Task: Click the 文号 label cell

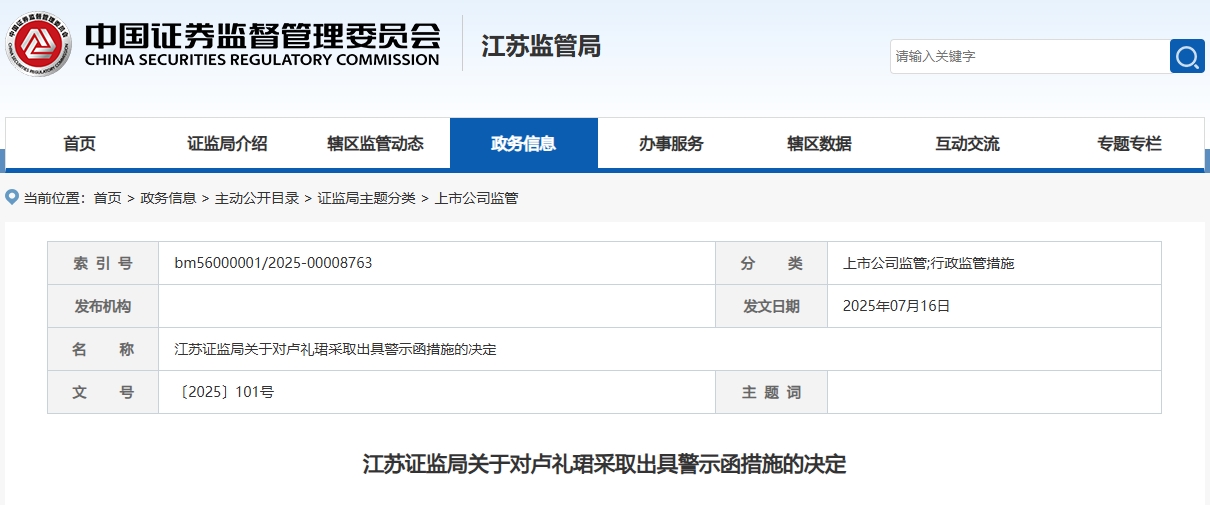Action: tap(103, 392)
